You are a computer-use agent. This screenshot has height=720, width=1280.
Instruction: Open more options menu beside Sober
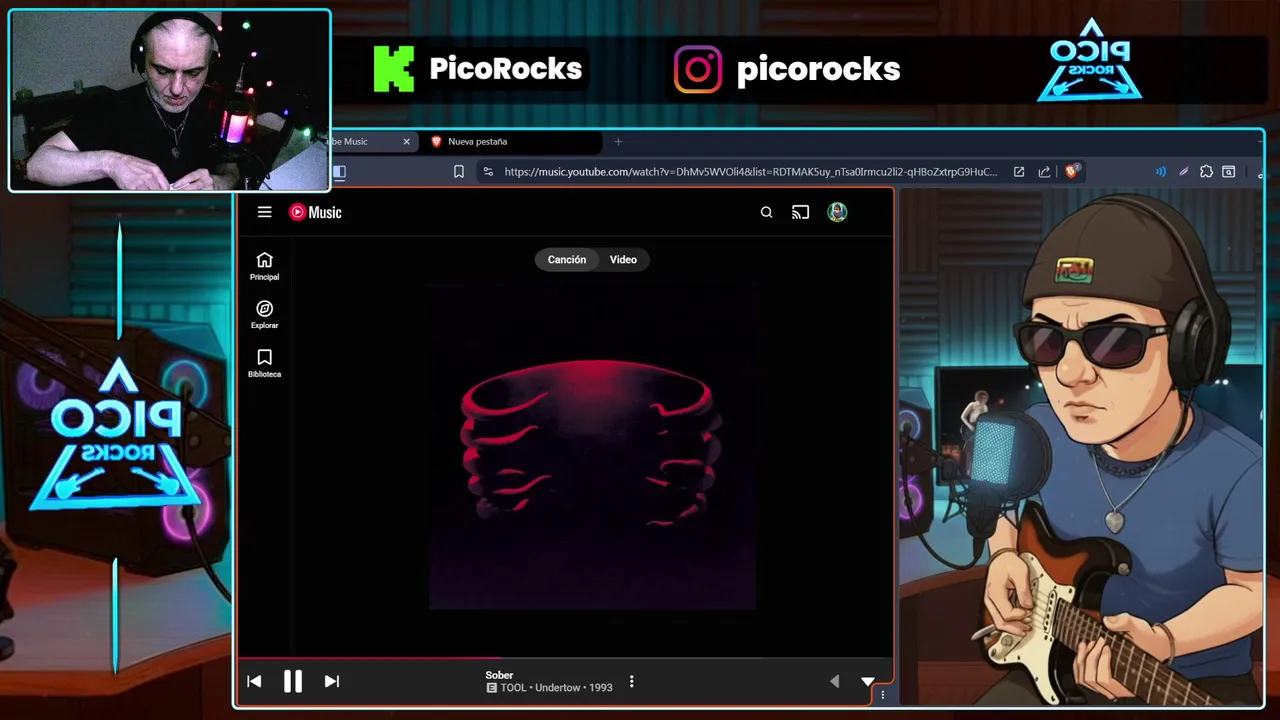coord(631,681)
